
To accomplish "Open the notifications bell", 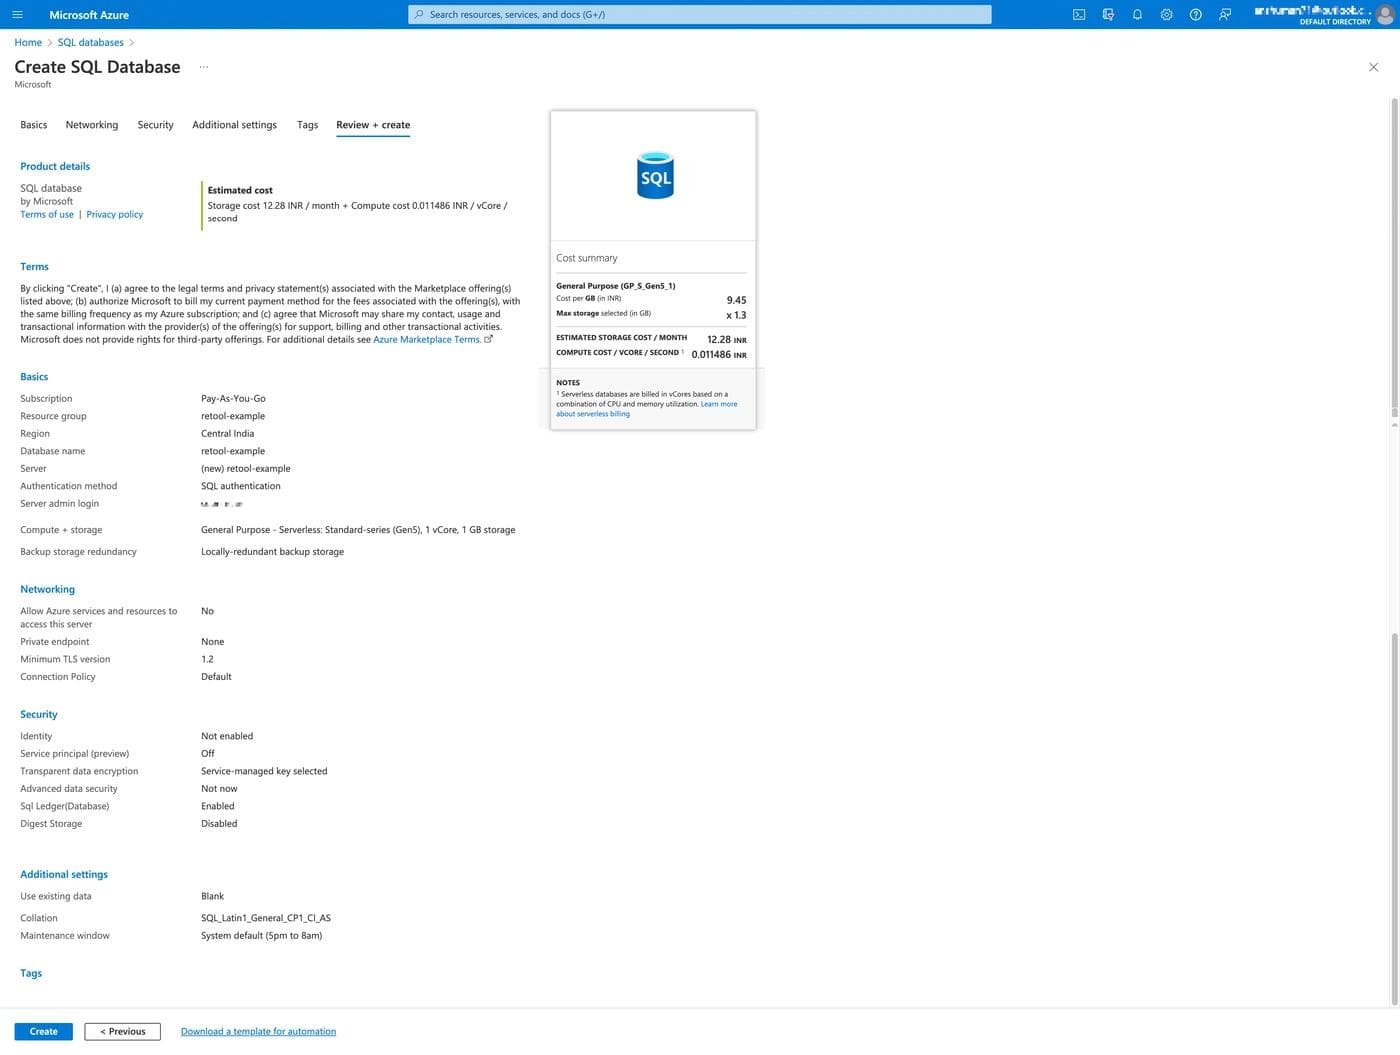I will click(1137, 14).
